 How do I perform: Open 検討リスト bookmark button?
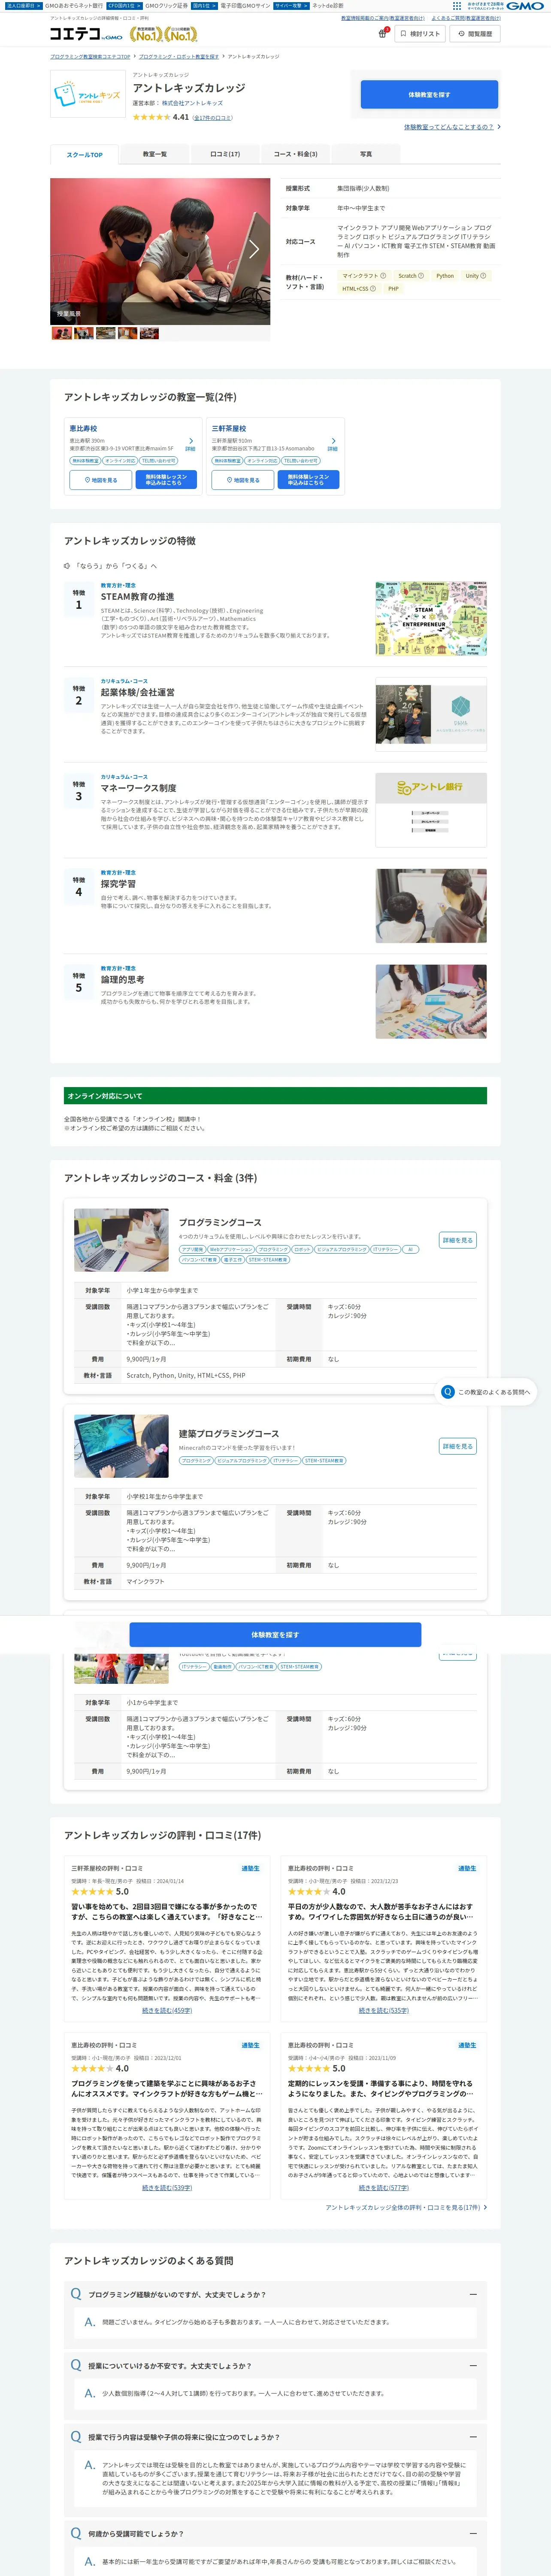(x=420, y=34)
